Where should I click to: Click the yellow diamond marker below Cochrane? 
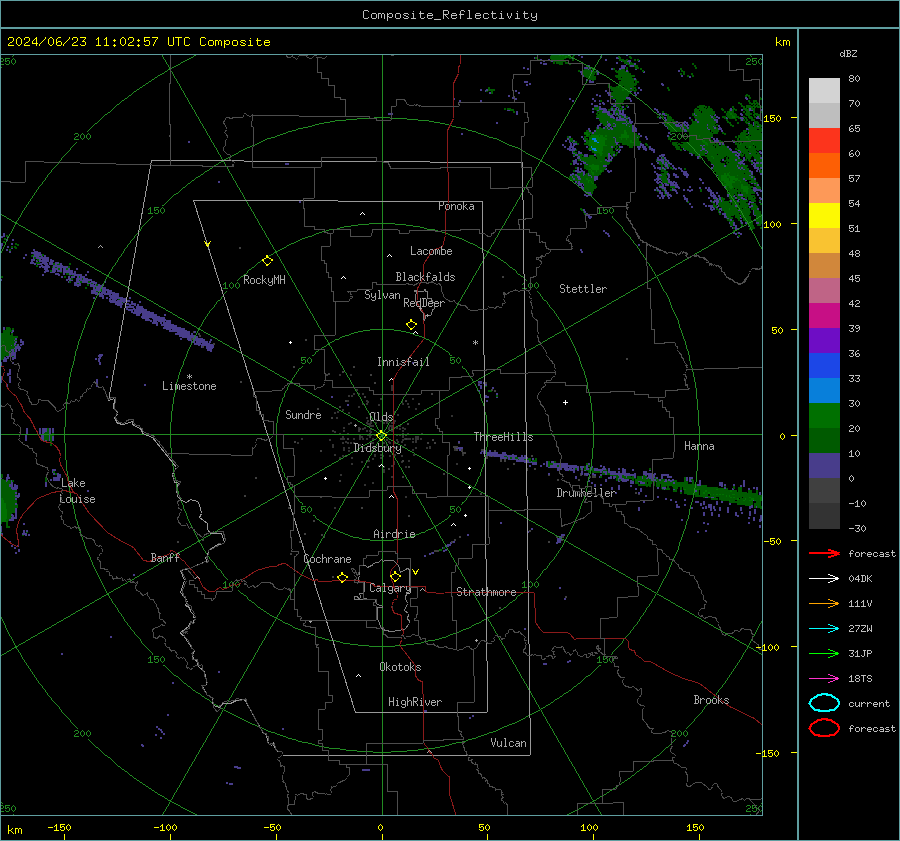(342, 577)
